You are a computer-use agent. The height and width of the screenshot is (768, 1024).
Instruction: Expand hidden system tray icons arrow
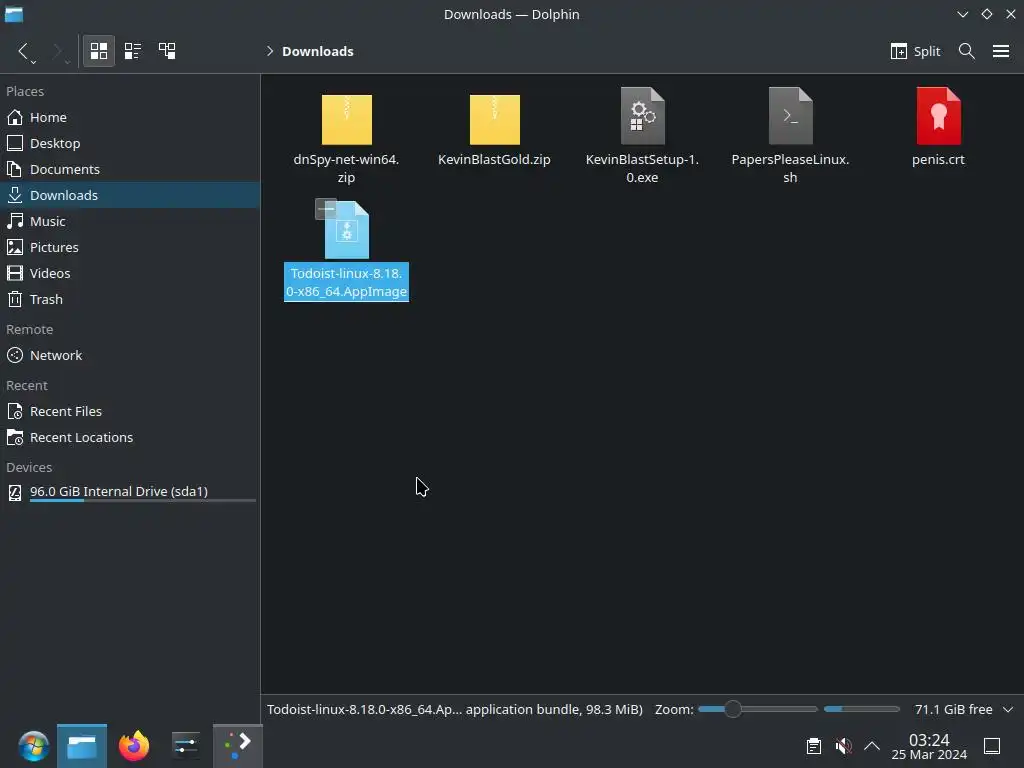872,746
